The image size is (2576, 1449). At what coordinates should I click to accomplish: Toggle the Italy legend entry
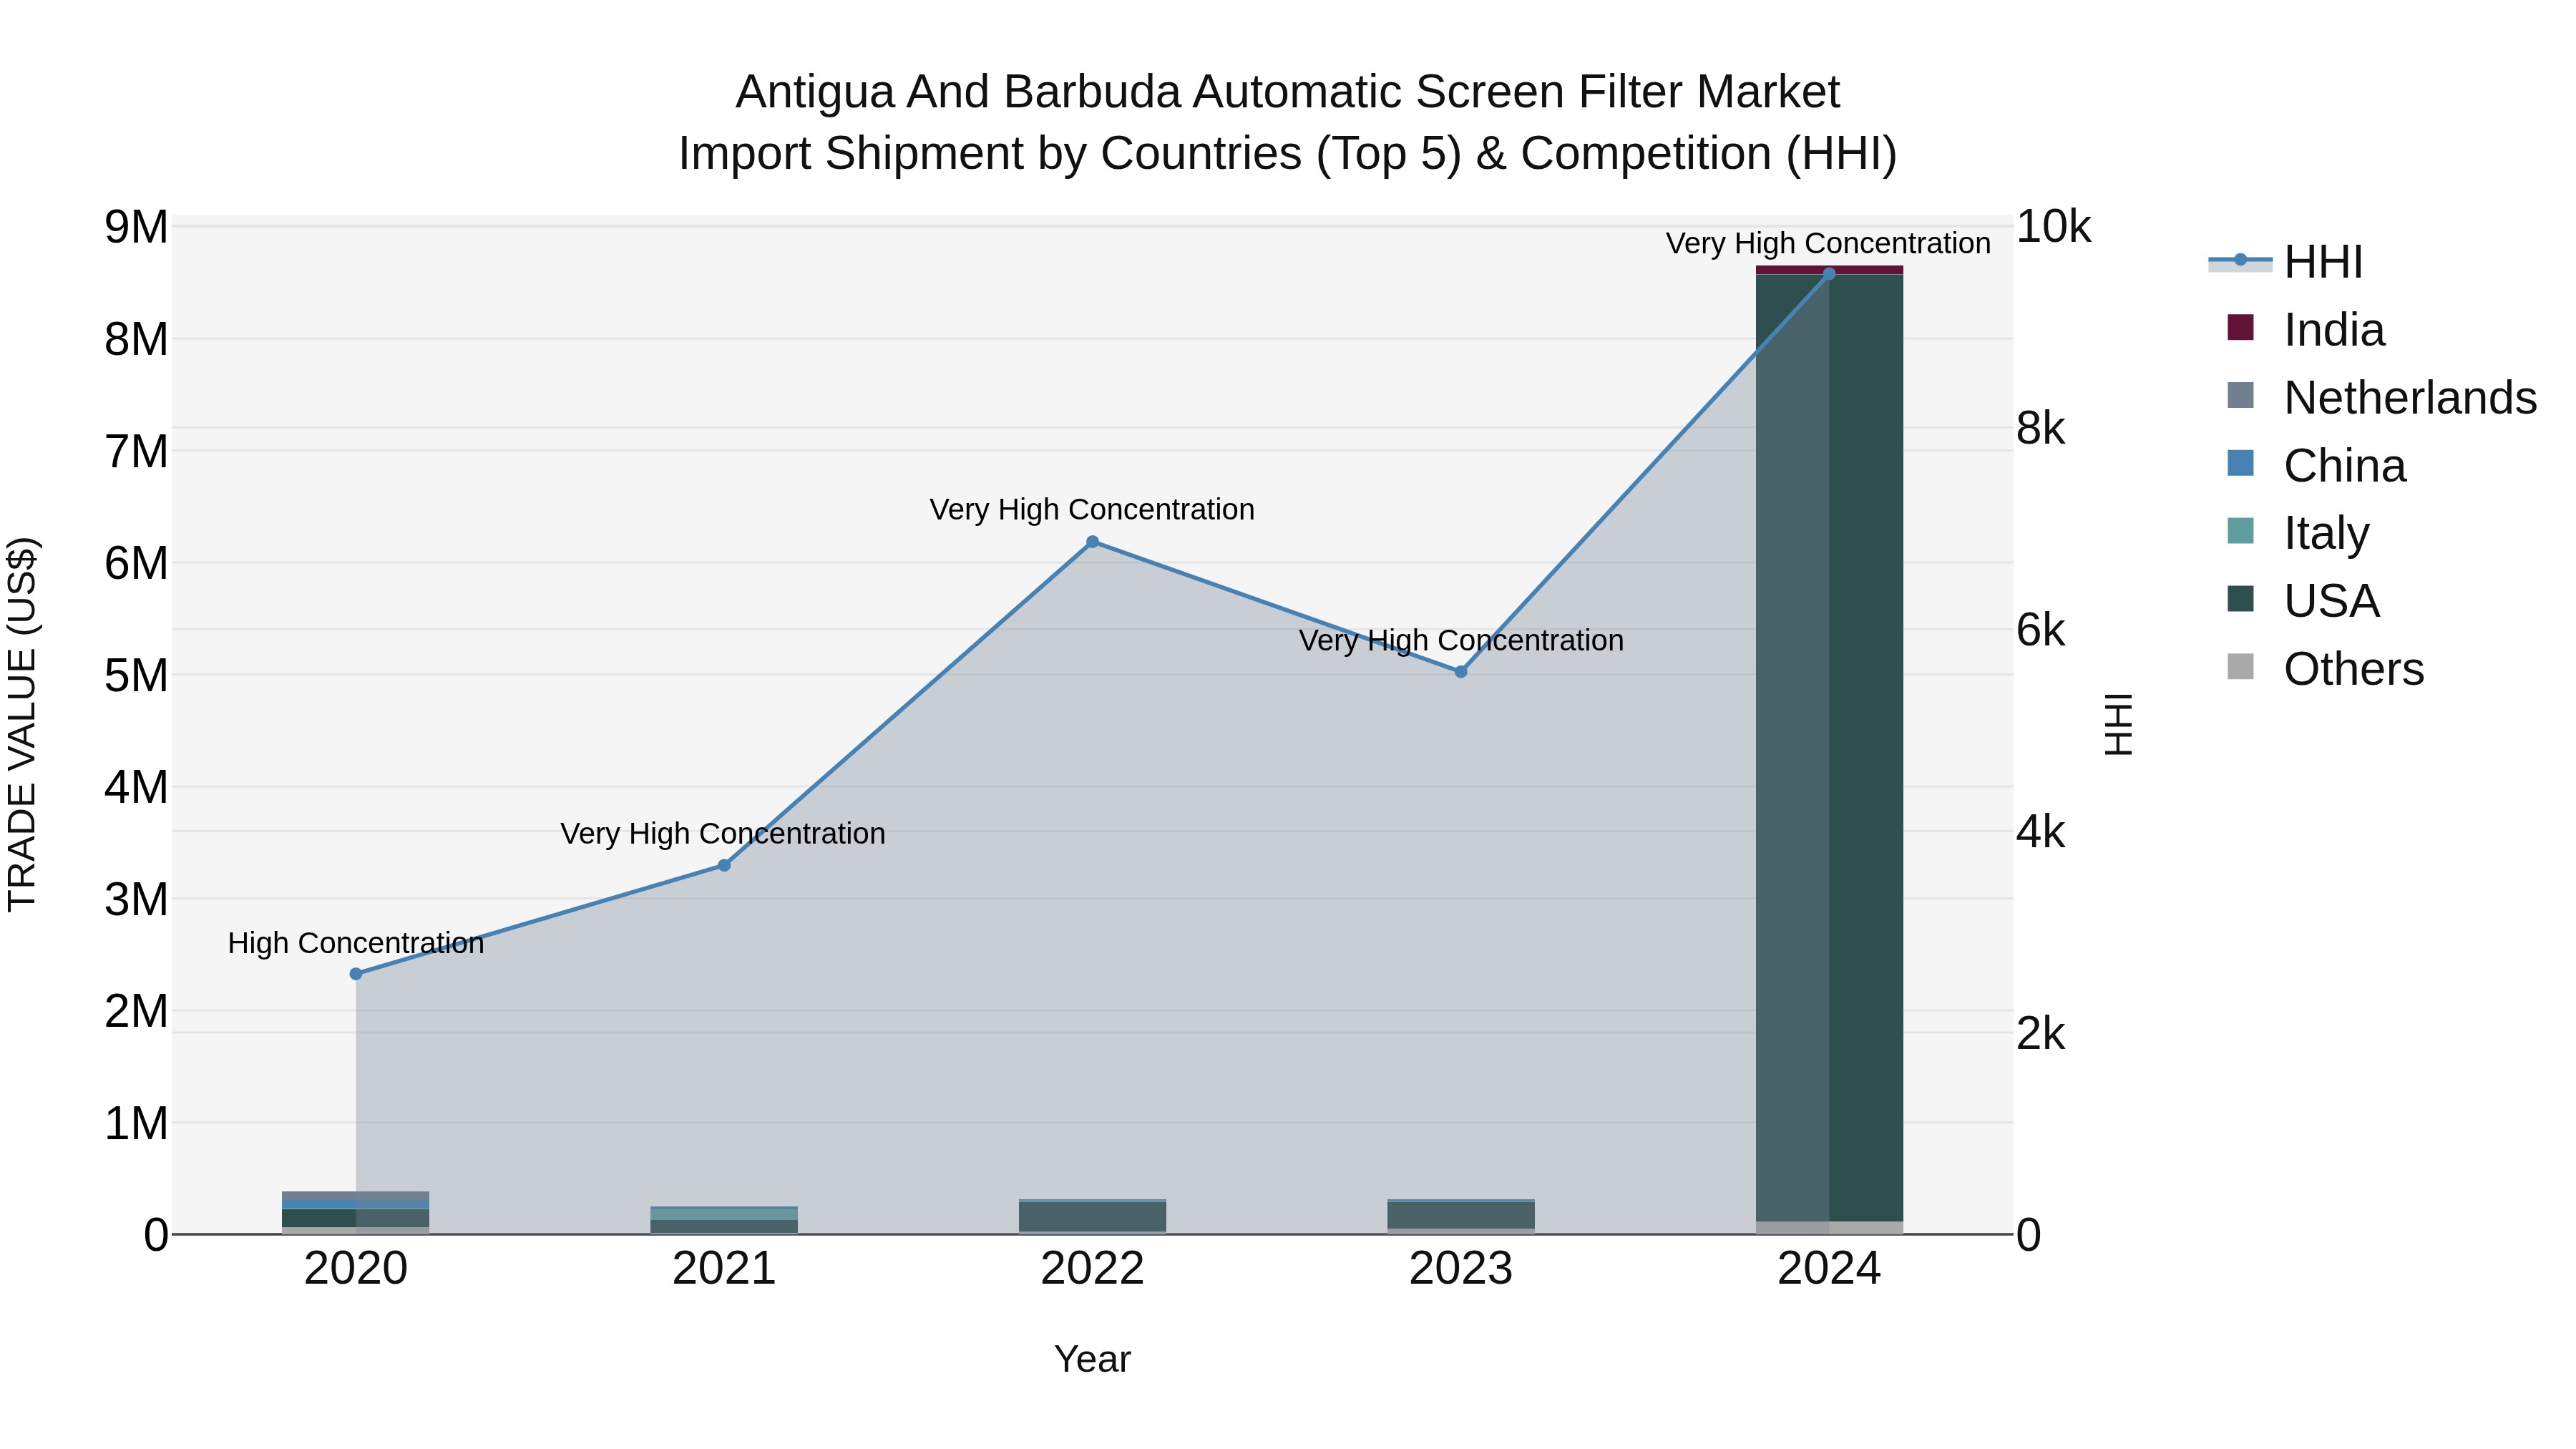[2298, 533]
